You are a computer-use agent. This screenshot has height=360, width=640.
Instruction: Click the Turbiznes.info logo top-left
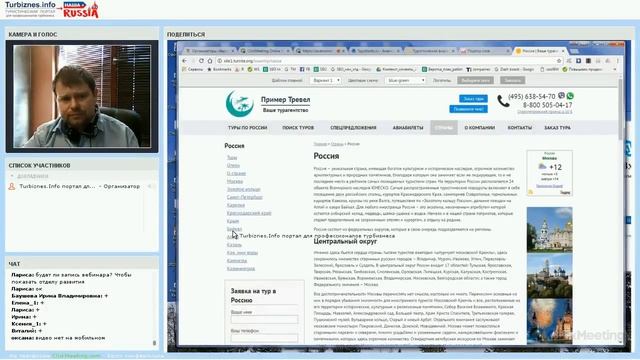pyautogui.click(x=30, y=9)
